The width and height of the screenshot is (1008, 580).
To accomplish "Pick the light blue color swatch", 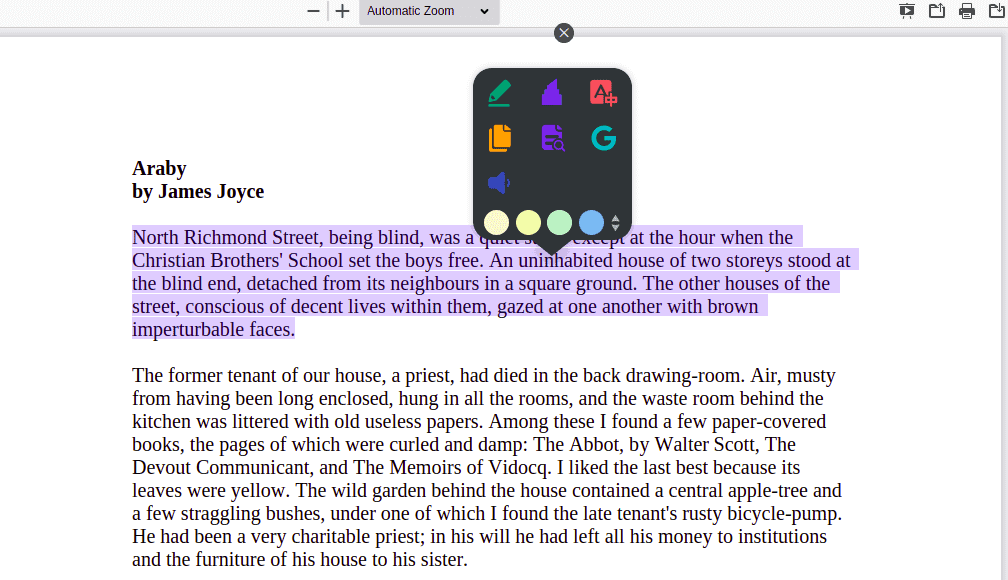I will (x=591, y=223).
